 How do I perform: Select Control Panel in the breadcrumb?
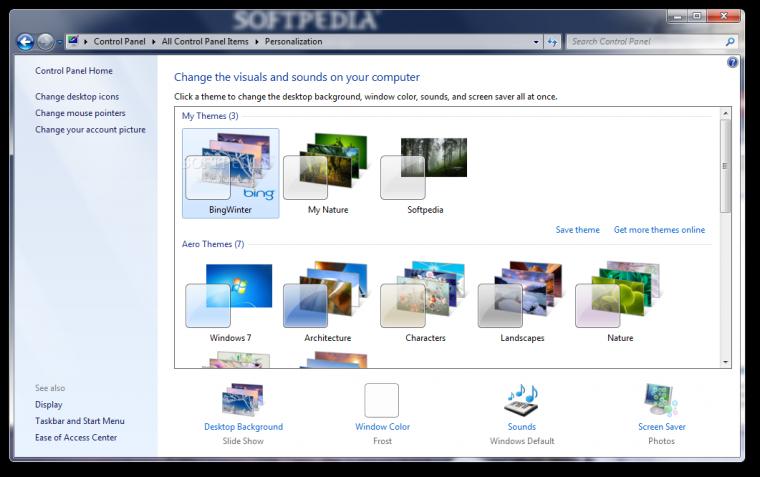tap(119, 42)
